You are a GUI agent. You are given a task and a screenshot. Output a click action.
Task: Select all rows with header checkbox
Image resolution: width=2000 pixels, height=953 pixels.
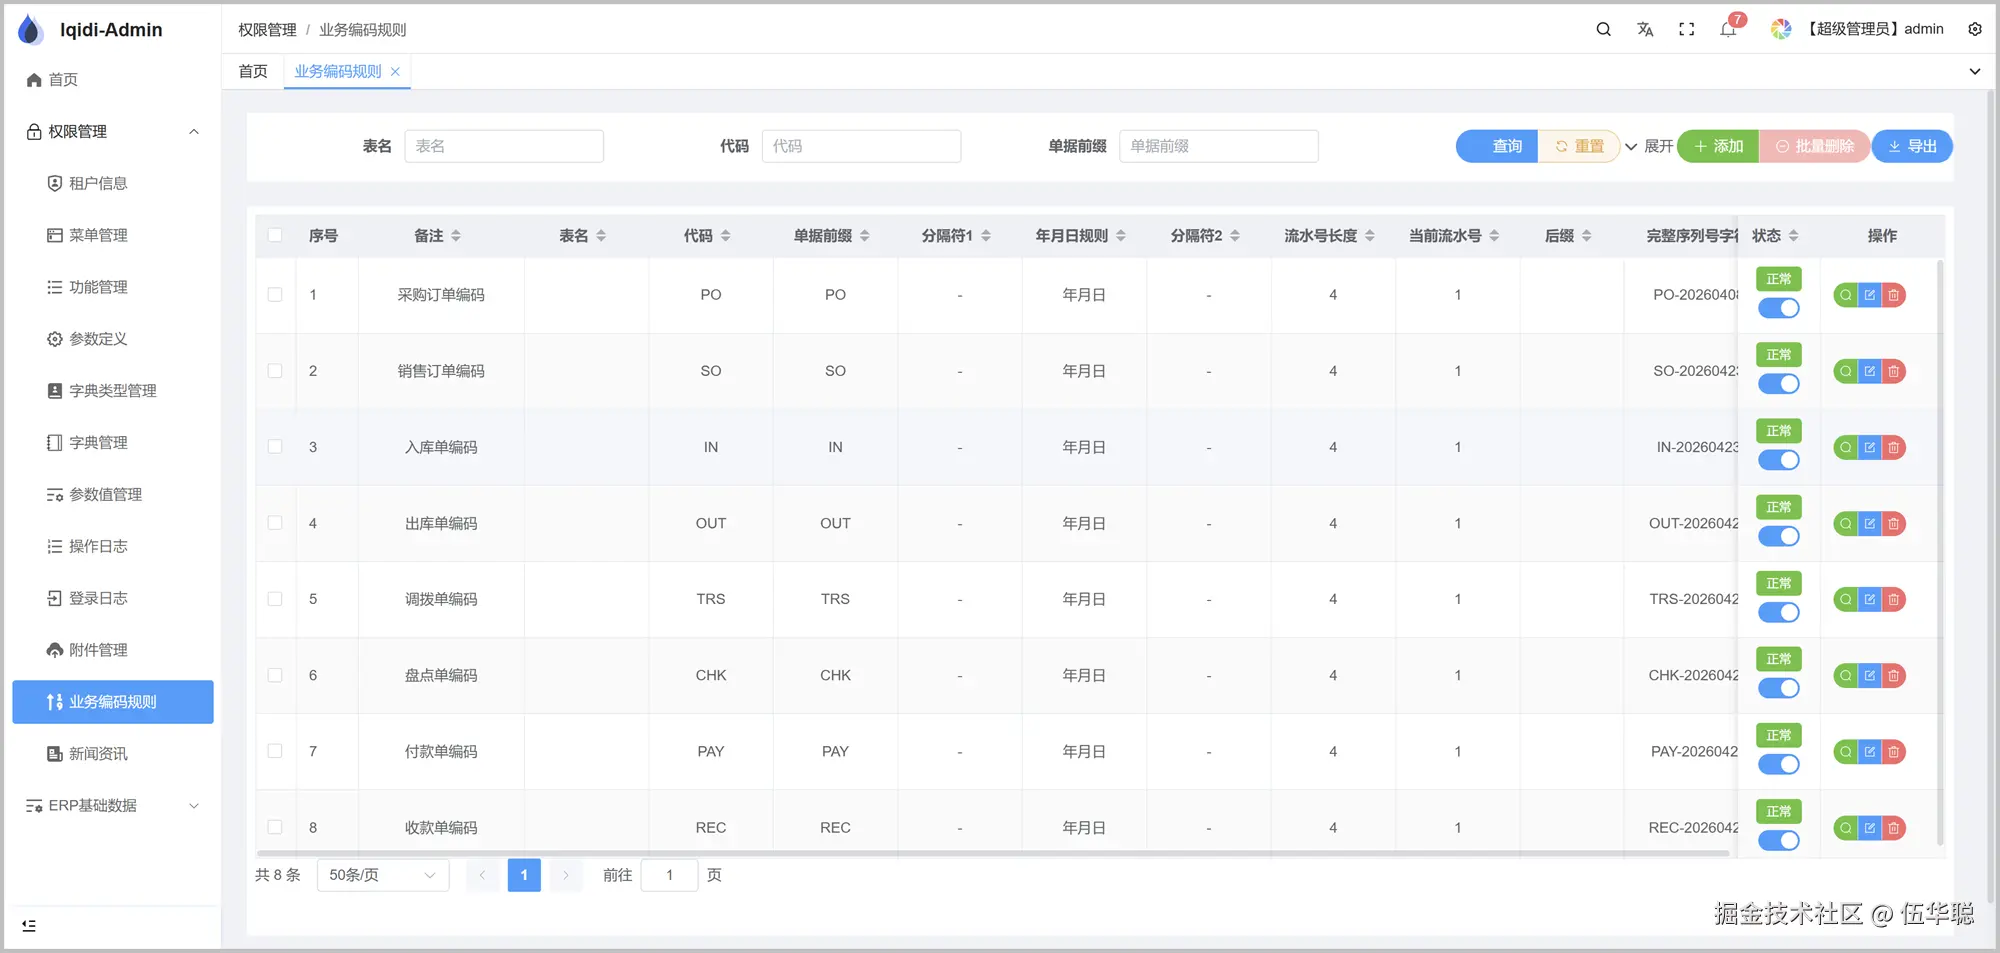[x=275, y=235]
